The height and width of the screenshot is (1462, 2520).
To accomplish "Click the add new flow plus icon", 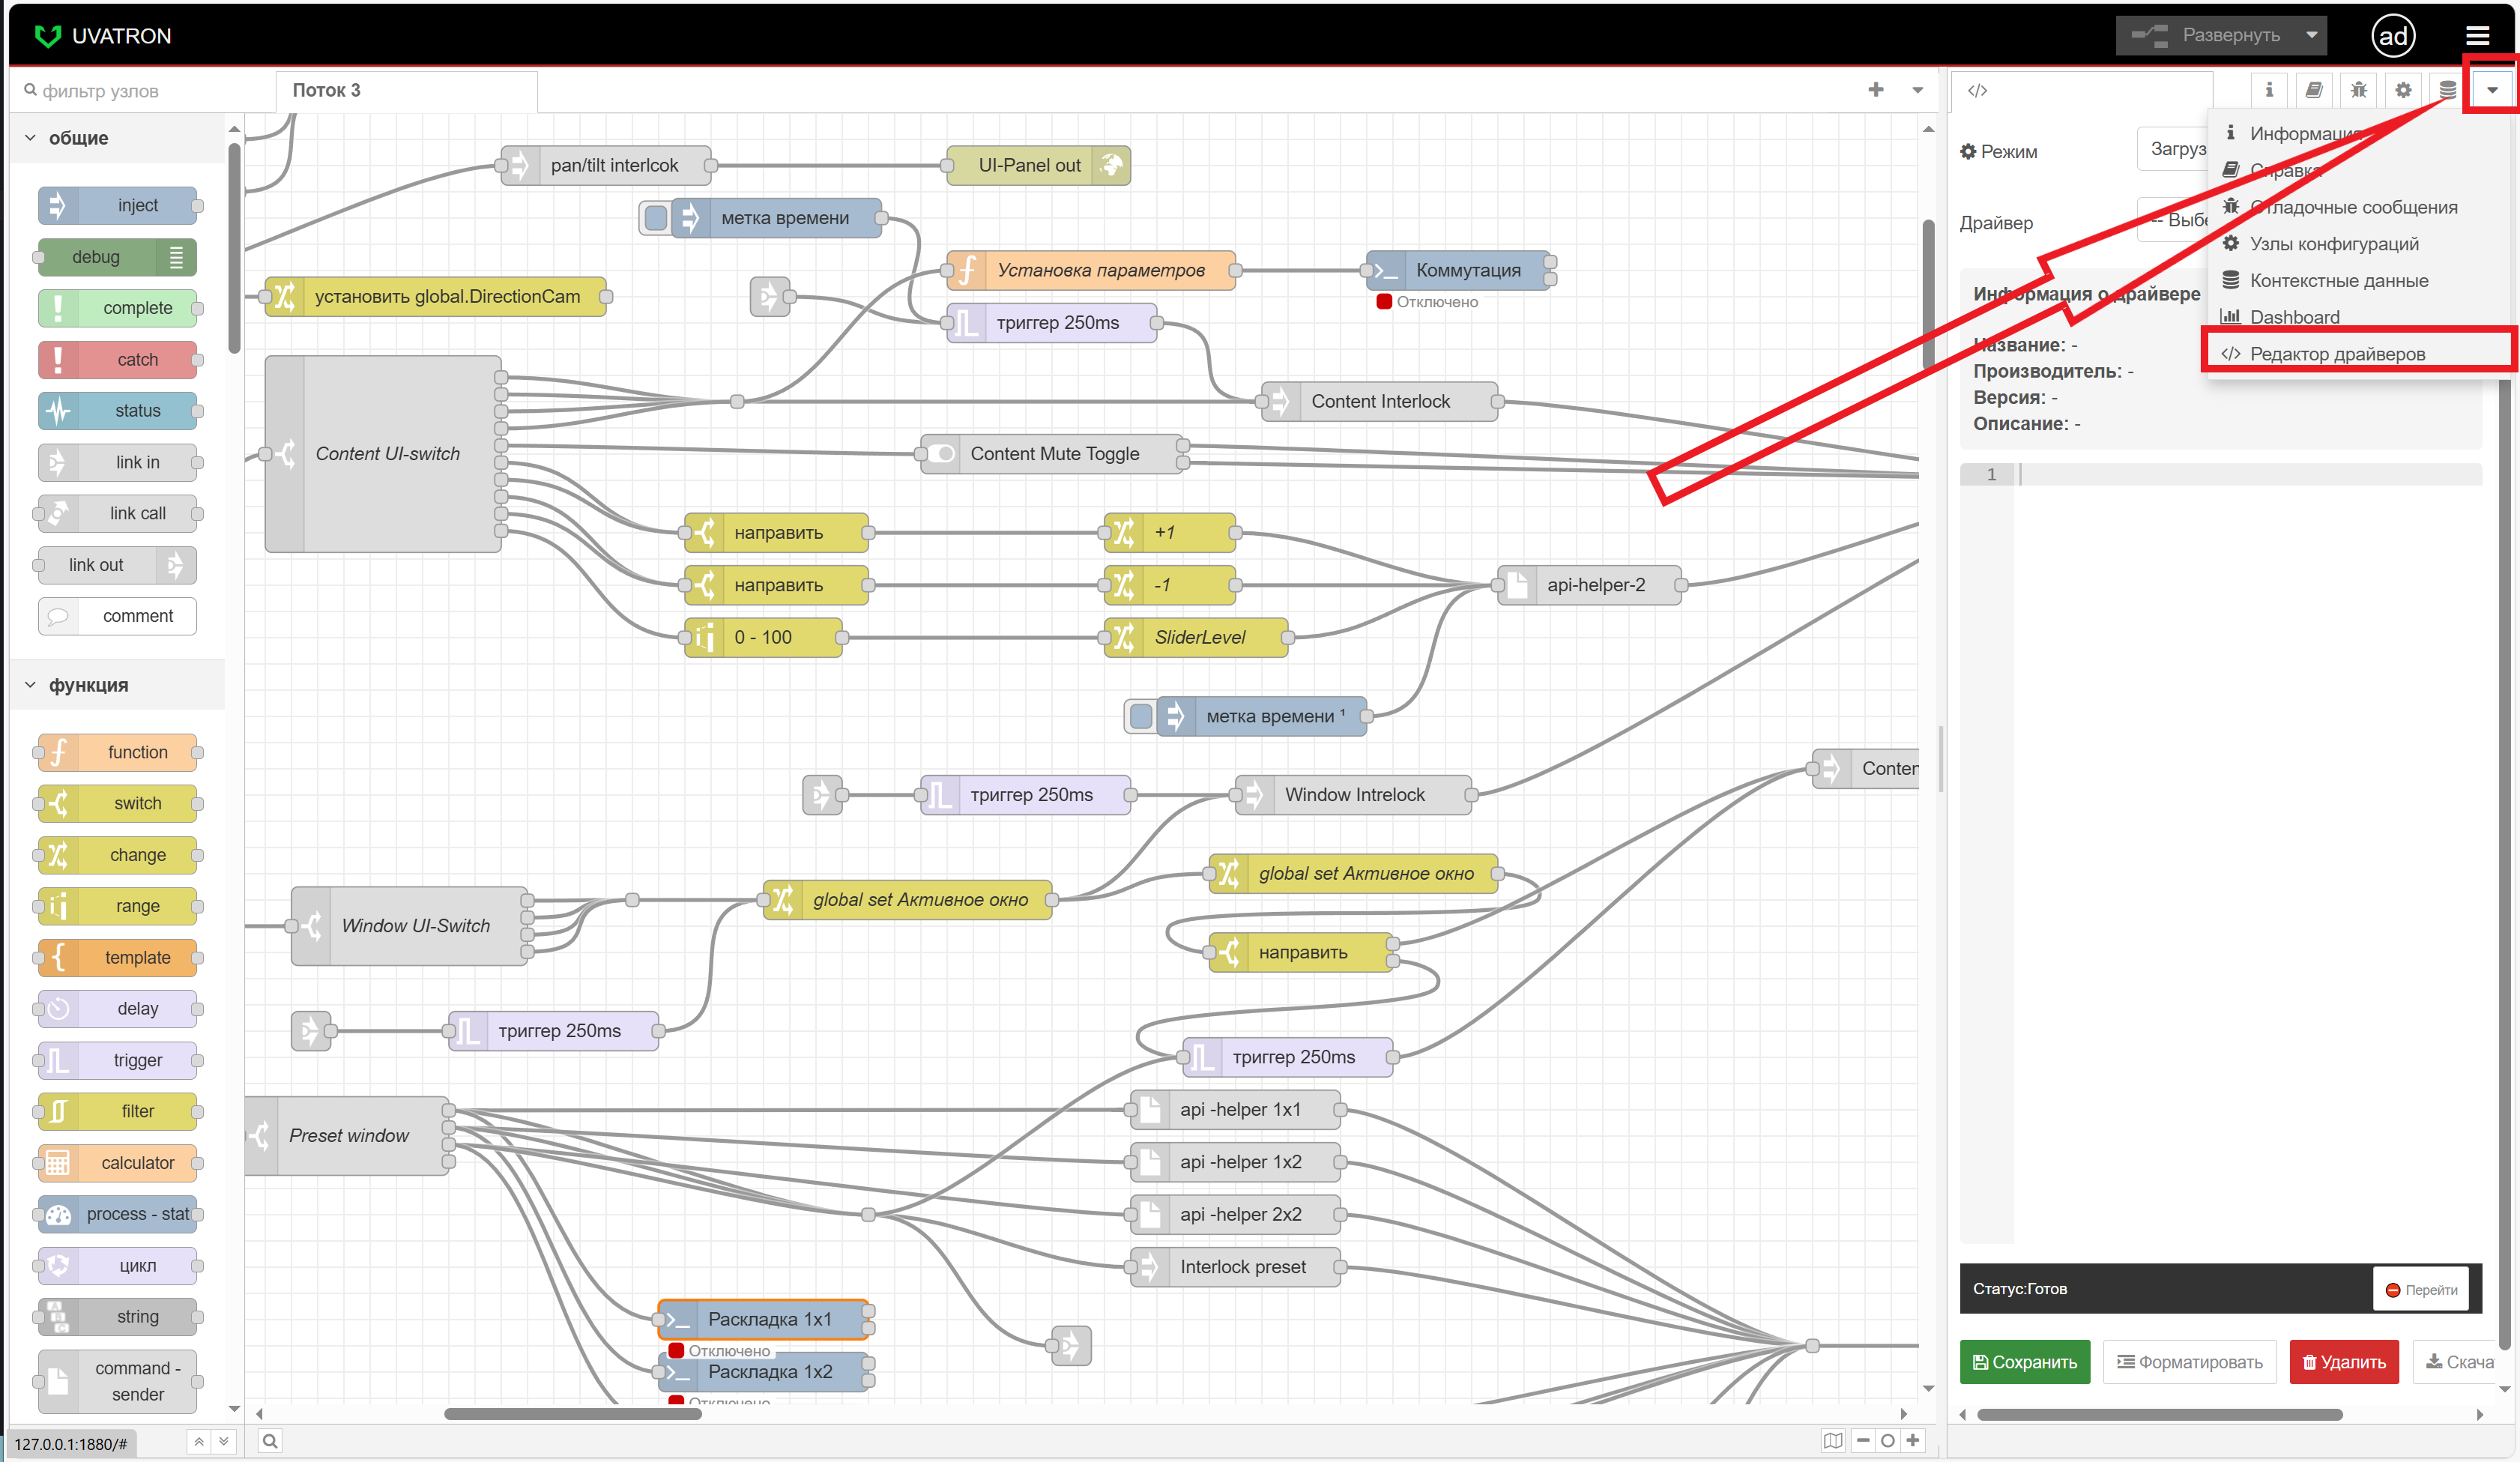I will 1875,90.
